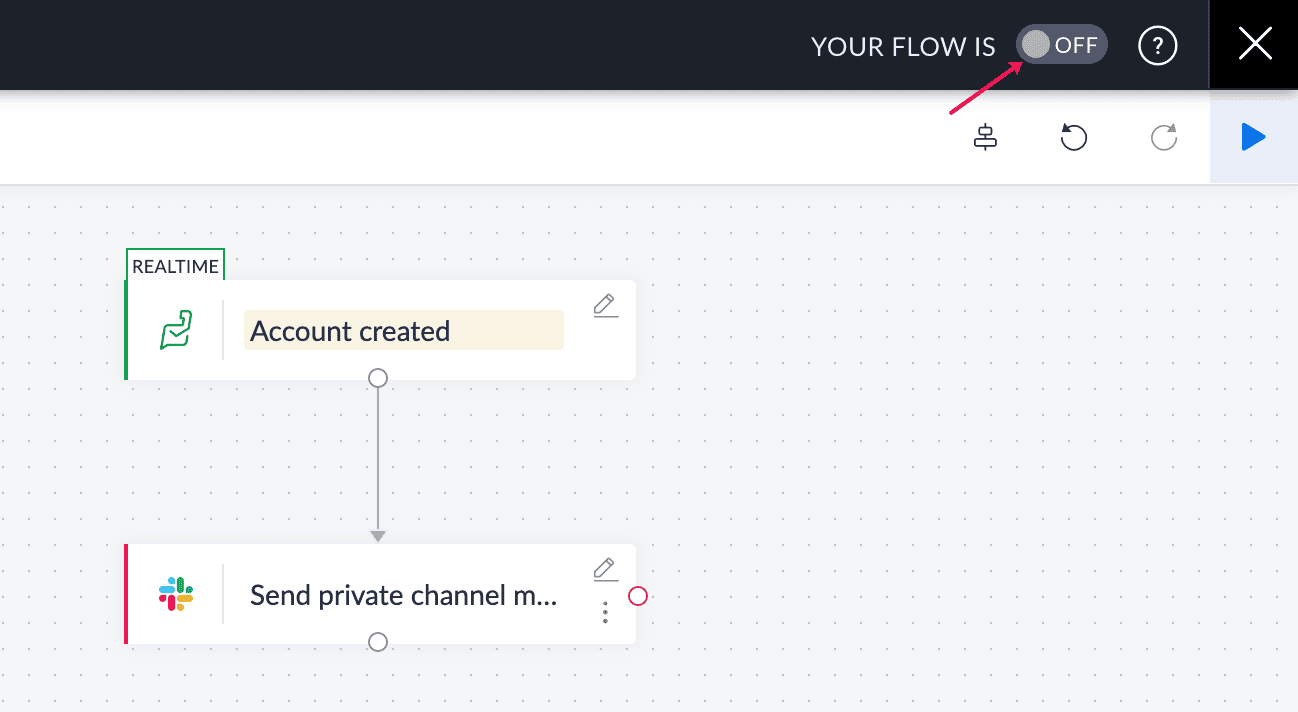
Task: Click the output connector below Account created
Action: 378,378
